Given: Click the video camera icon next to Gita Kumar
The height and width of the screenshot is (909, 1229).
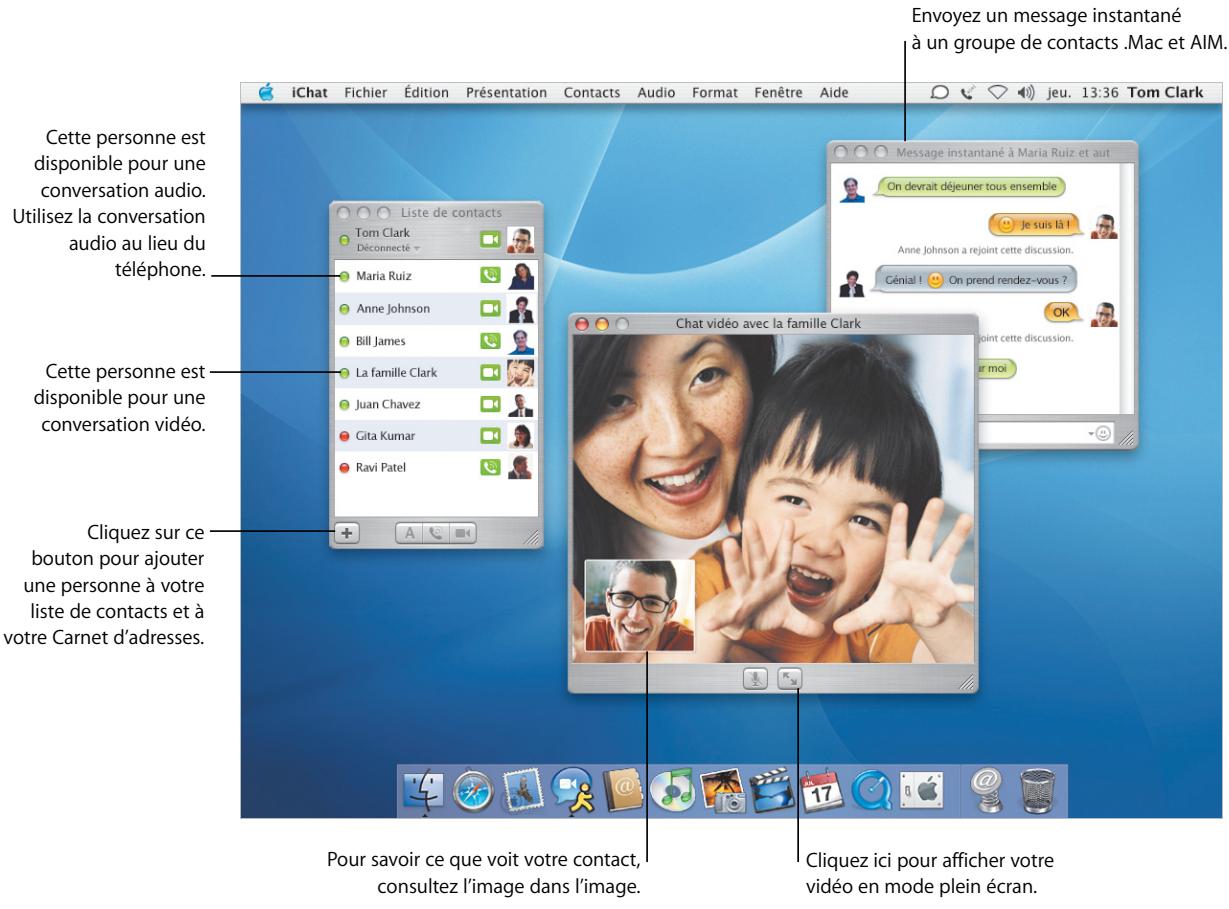Looking at the screenshot, I should point(490,436).
